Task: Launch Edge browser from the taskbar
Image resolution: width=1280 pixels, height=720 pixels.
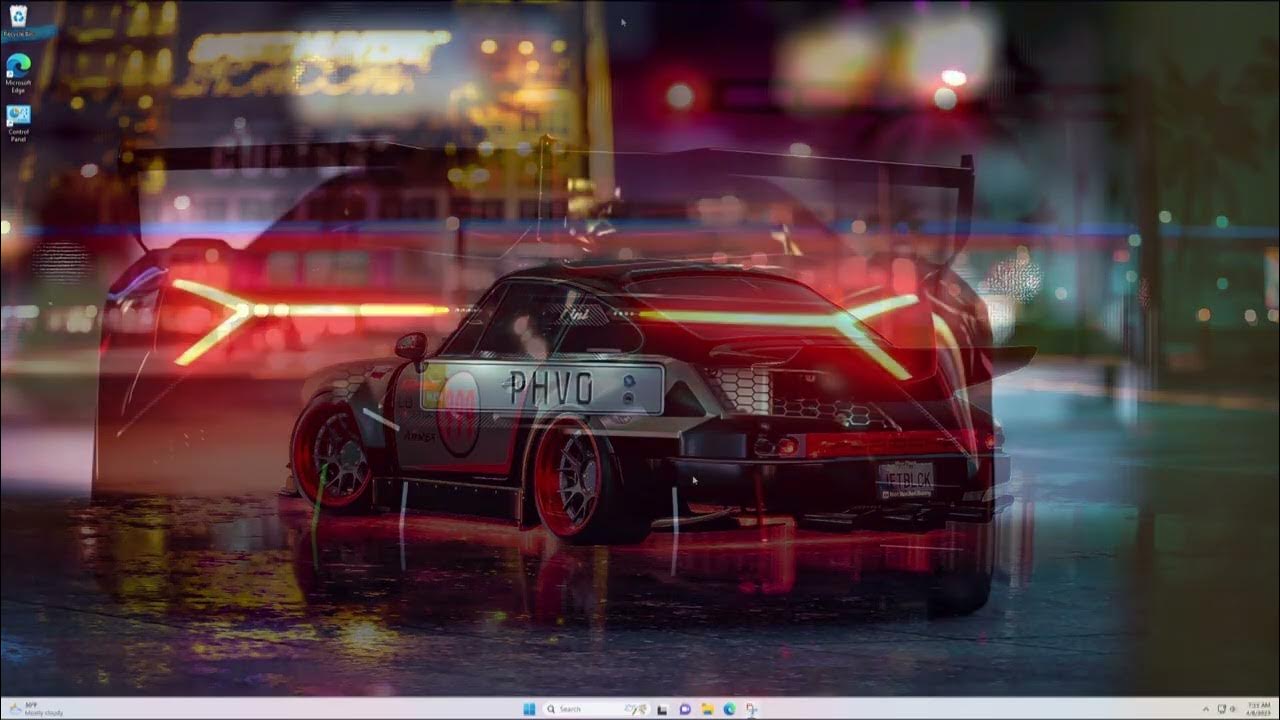Action: click(730, 709)
